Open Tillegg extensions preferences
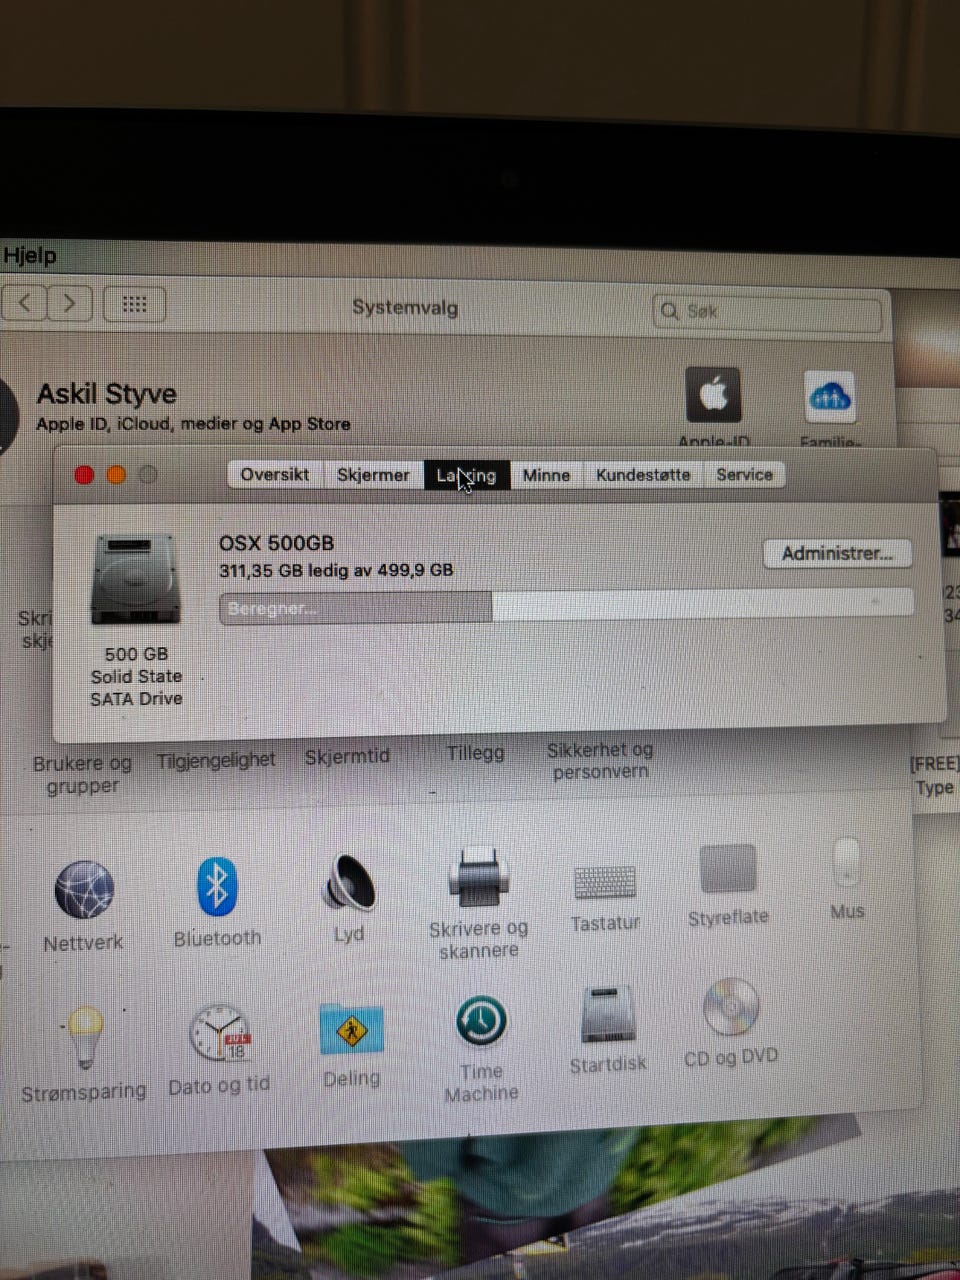This screenshot has height=1280, width=960. click(475, 753)
